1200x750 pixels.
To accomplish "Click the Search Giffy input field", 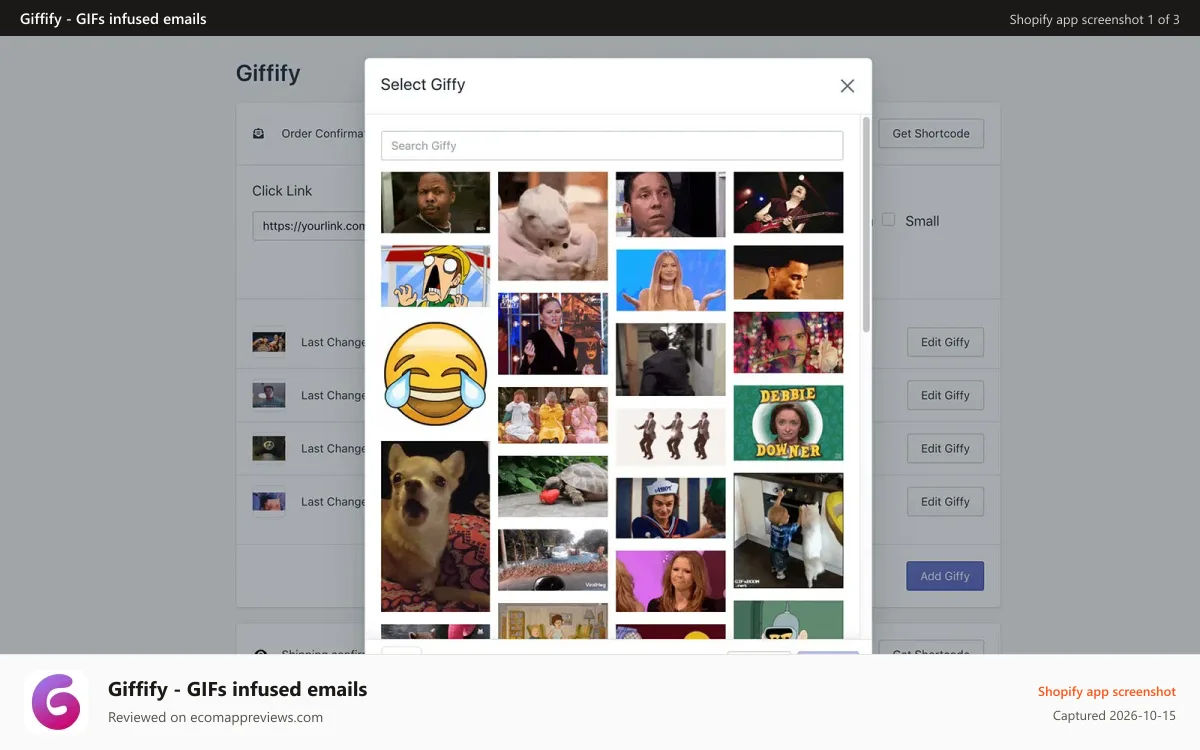I will pyautogui.click(x=612, y=145).
